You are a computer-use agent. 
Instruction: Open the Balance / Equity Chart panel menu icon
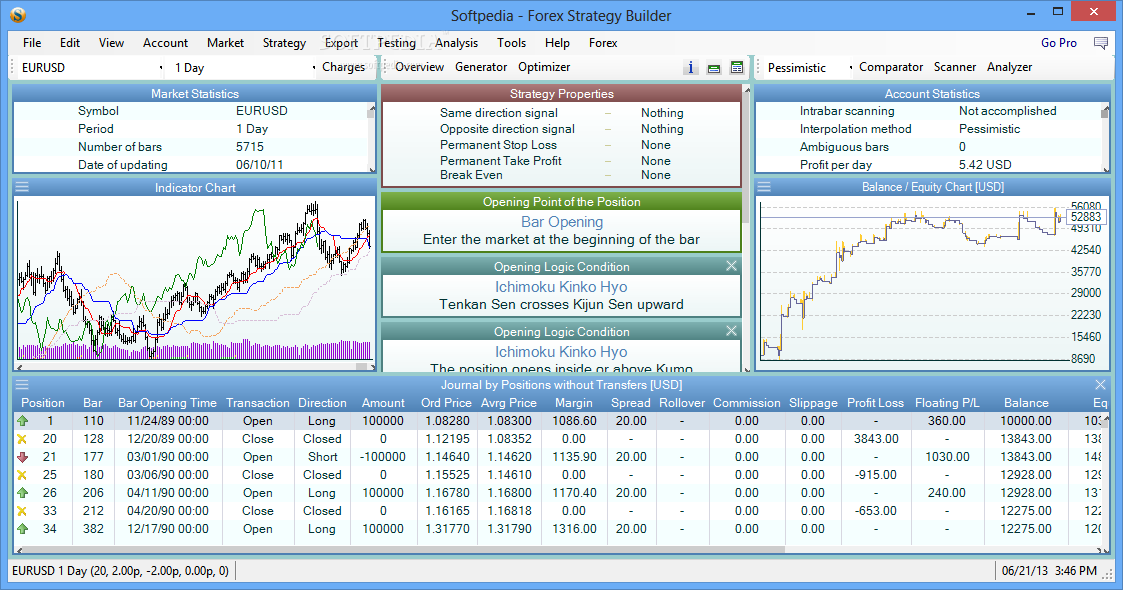(x=764, y=187)
